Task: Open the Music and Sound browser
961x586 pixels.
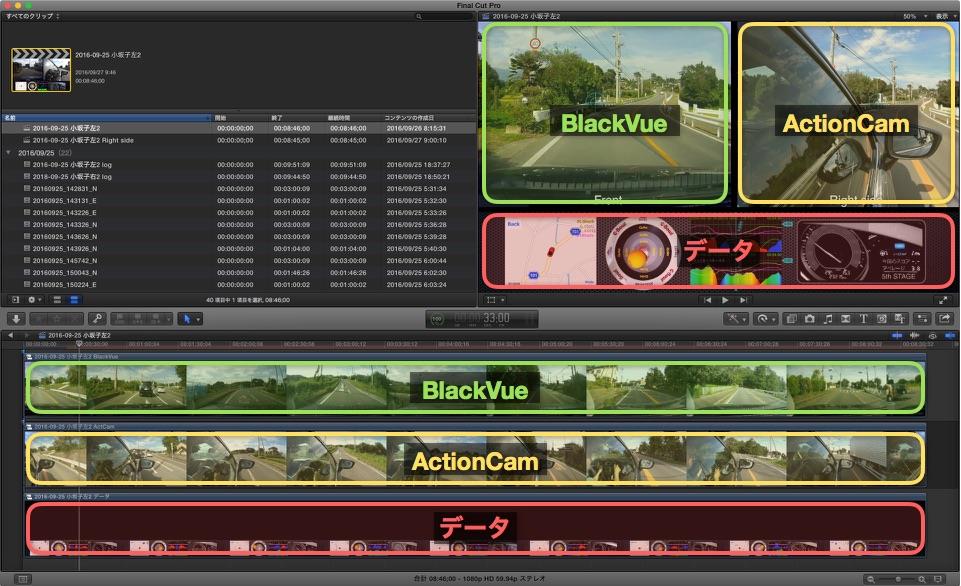Action: tap(827, 319)
